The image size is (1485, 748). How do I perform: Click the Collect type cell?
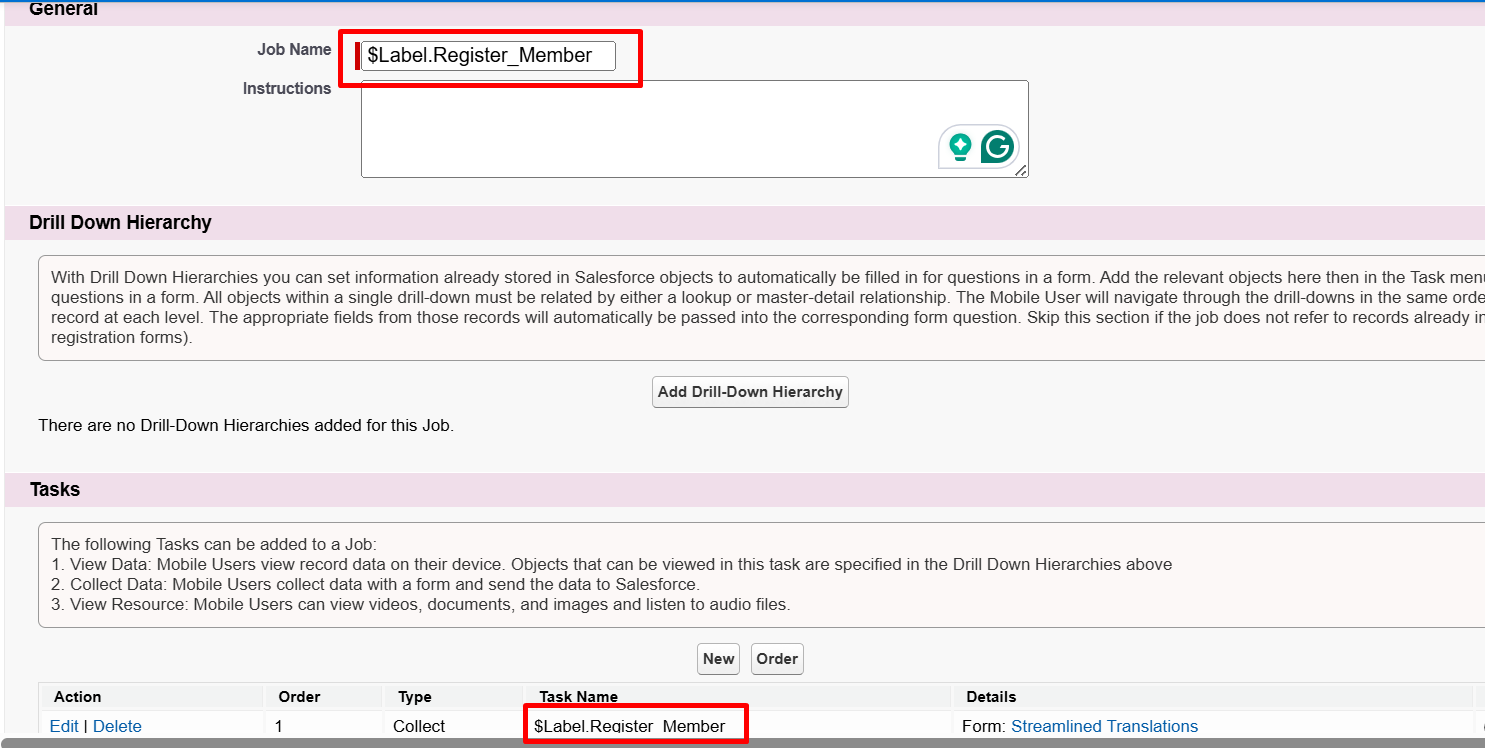click(x=419, y=726)
